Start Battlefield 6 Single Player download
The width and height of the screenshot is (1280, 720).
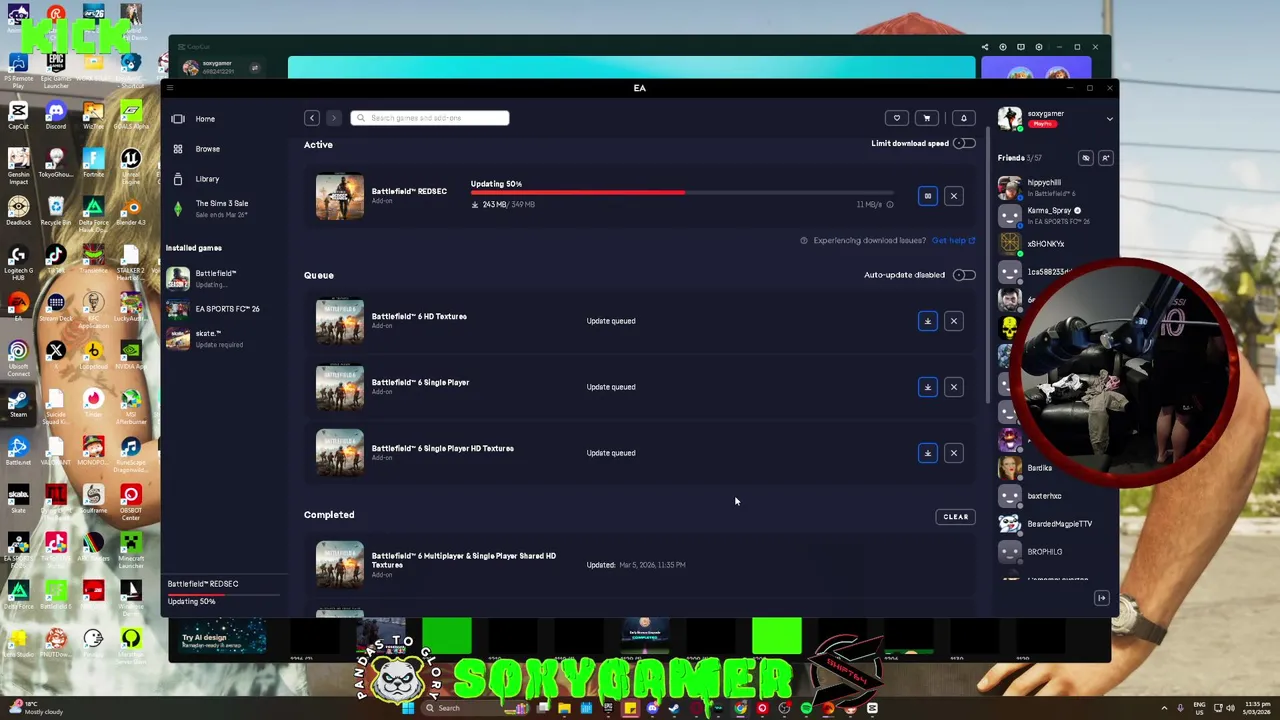click(927, 387)
